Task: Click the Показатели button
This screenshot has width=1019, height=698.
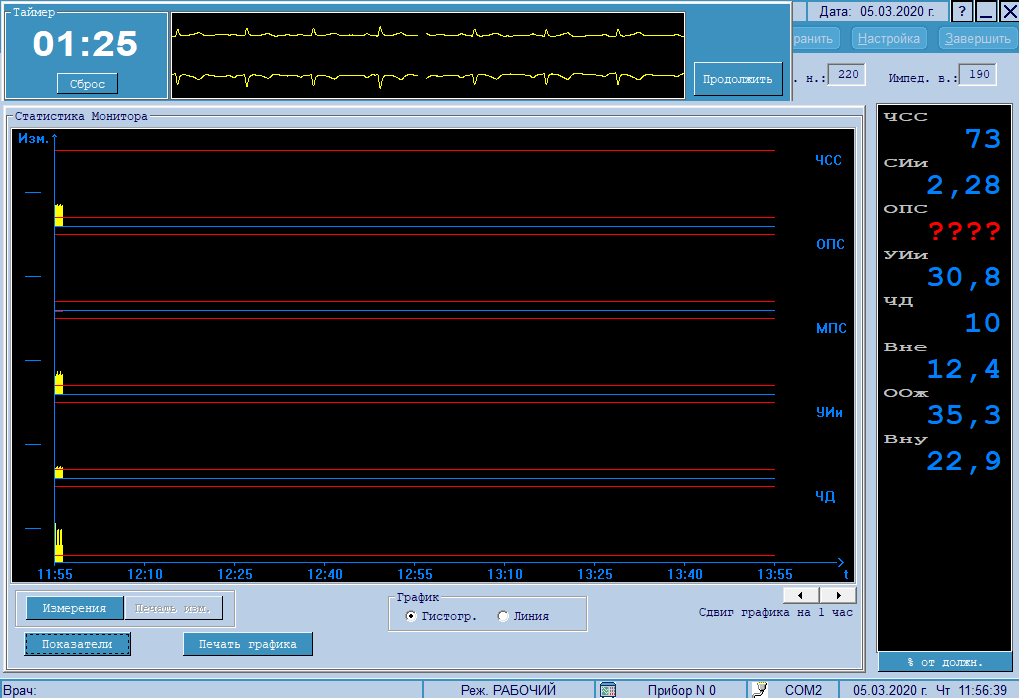Action: pyautogui.click(x=77, y=644)
